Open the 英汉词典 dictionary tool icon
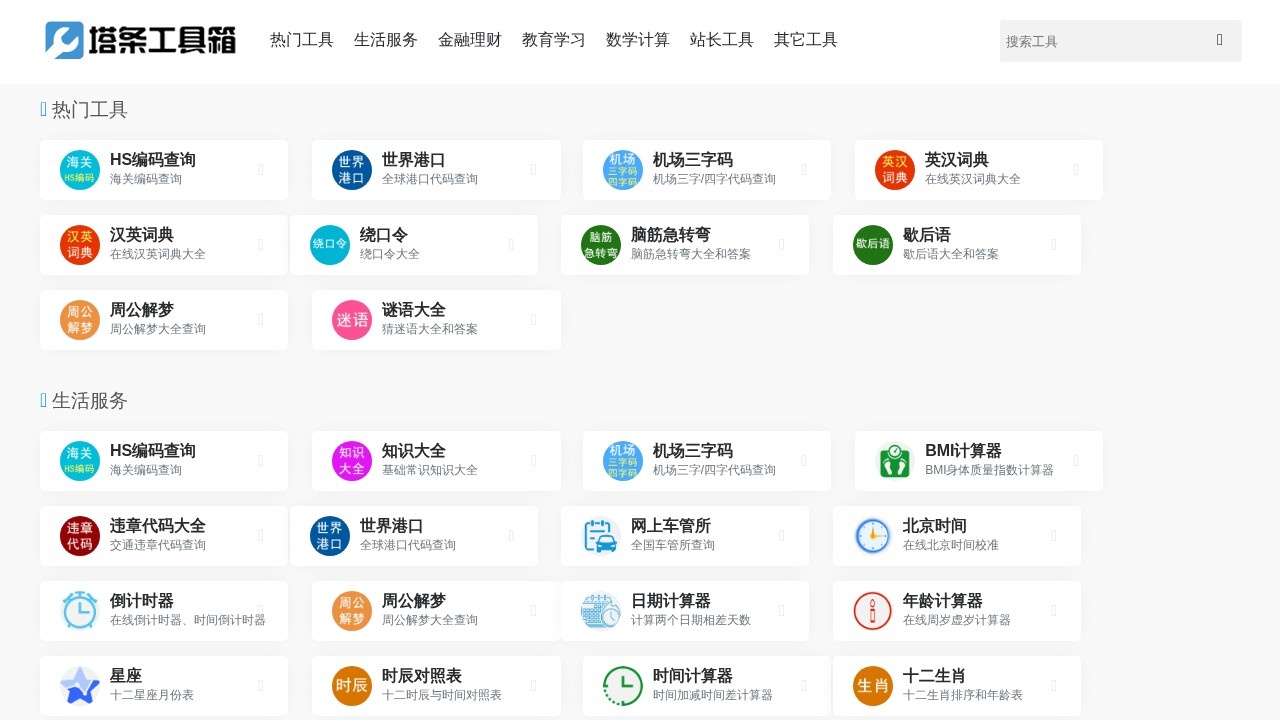This screenshot has height=720, width=1280. [893, 169]
